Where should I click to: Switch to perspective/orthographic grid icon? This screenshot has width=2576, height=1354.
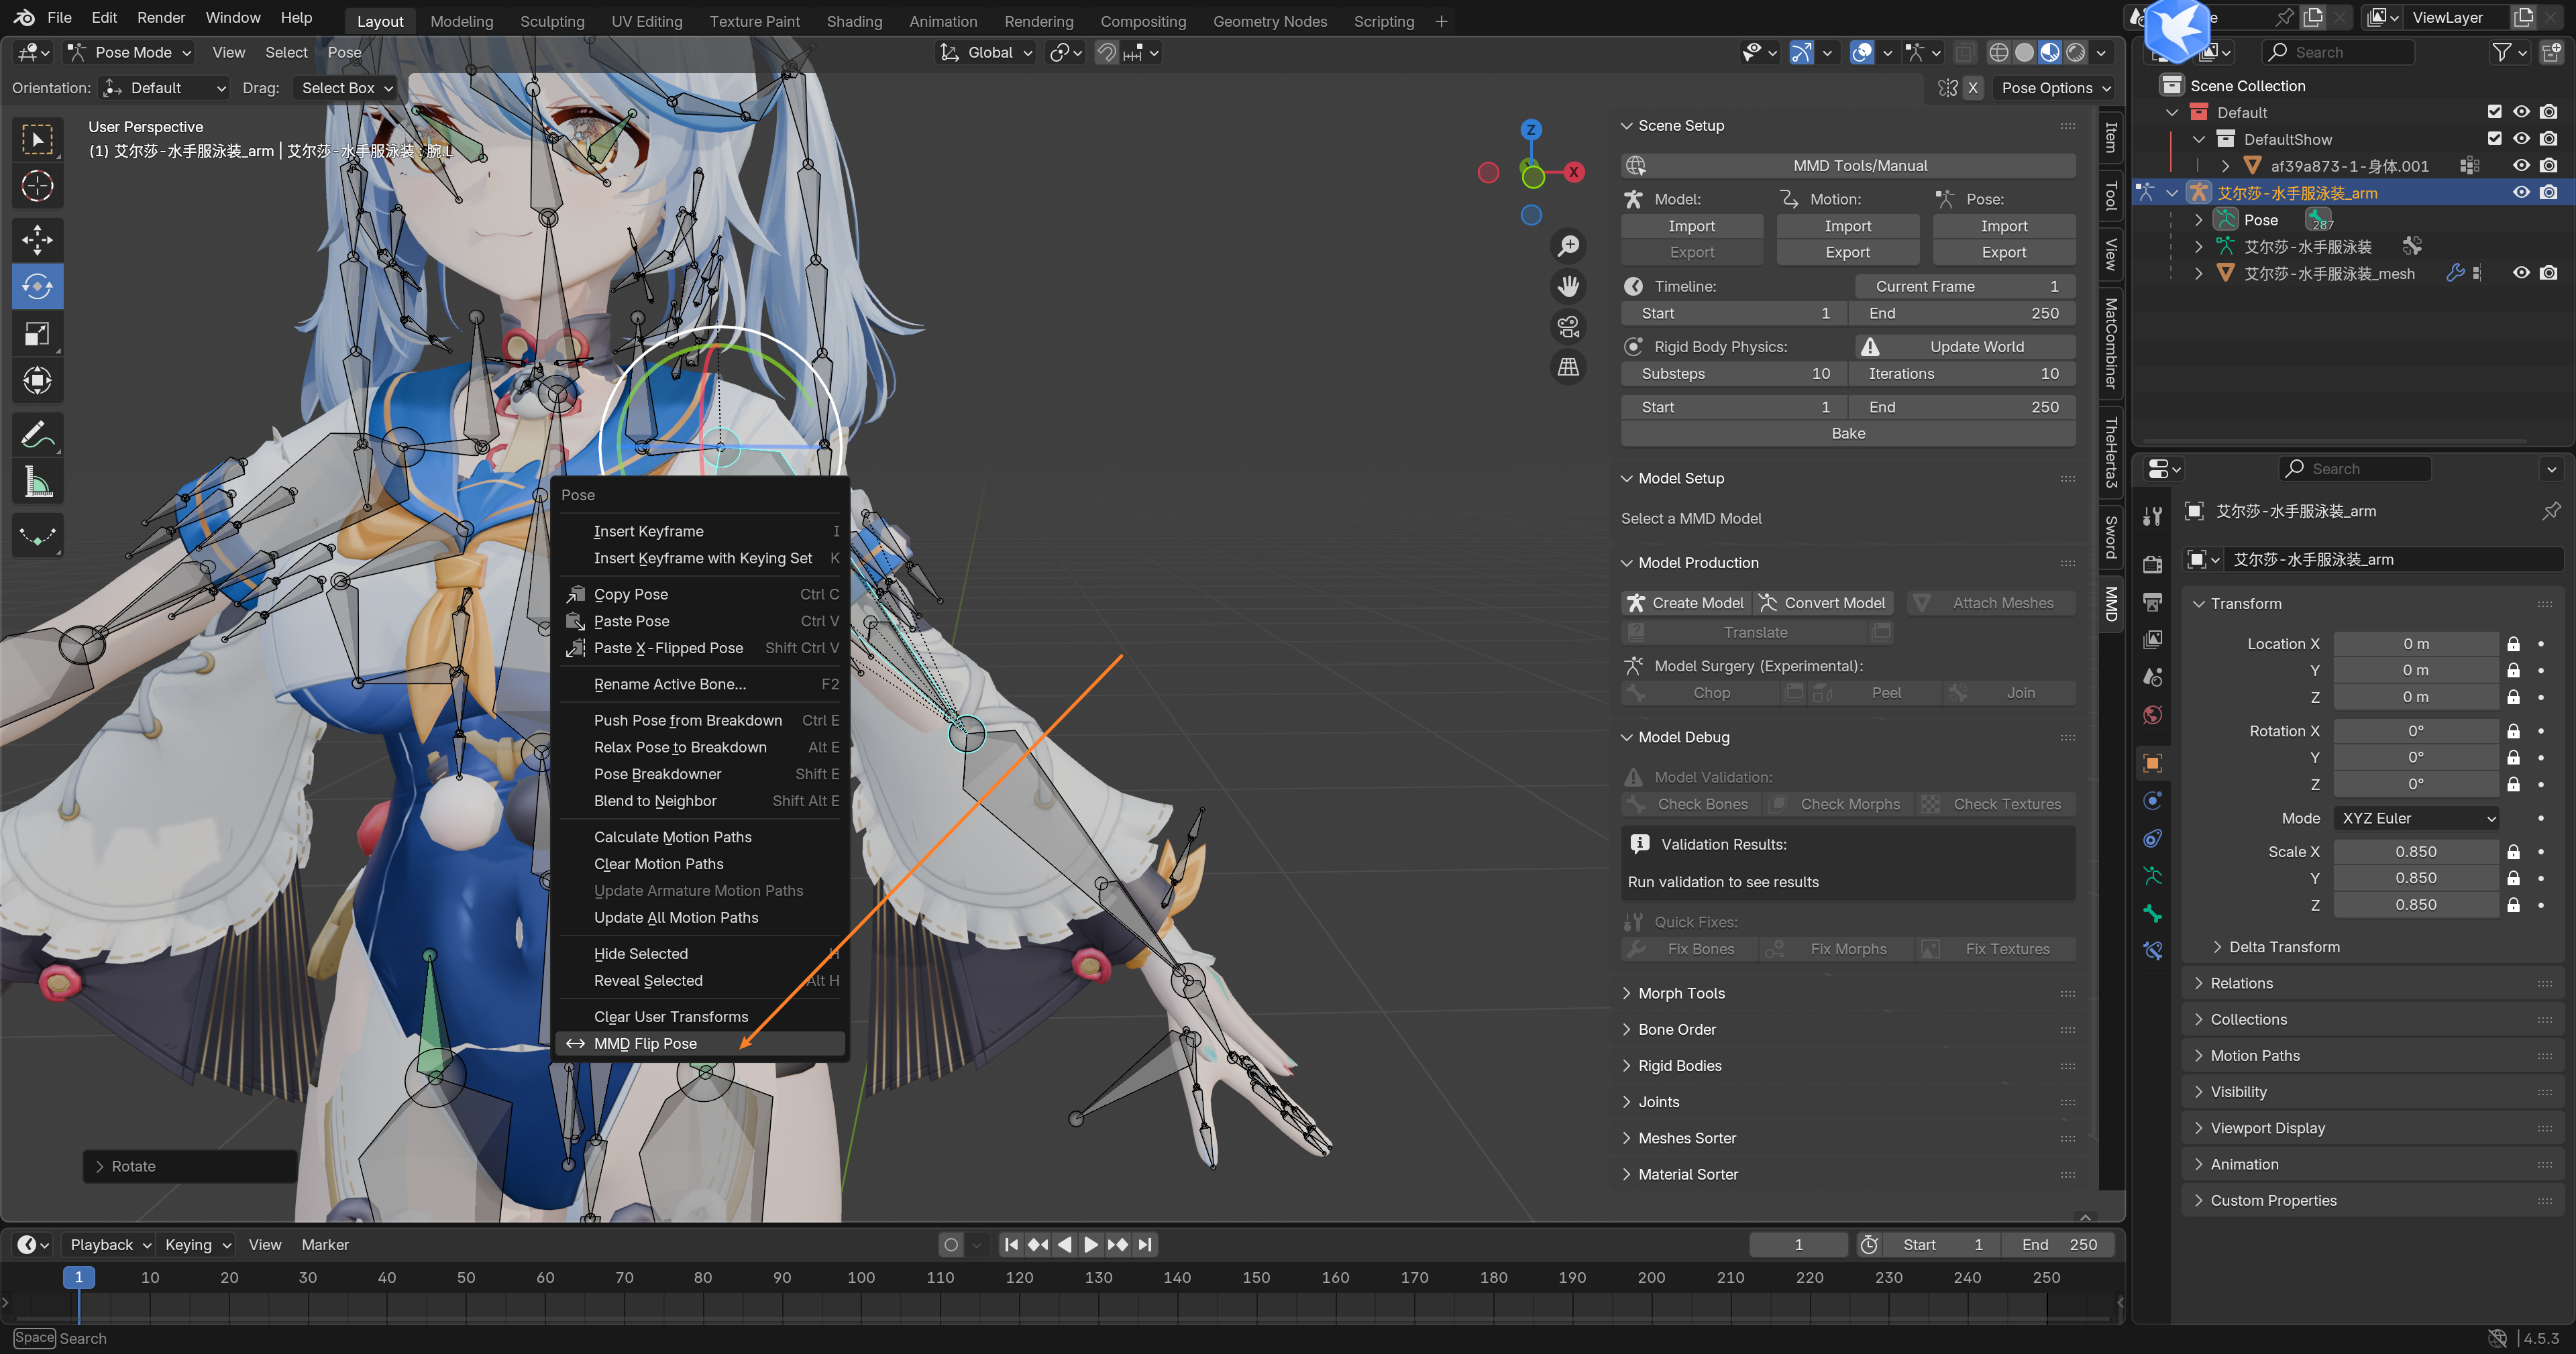tap(1568, 367)
